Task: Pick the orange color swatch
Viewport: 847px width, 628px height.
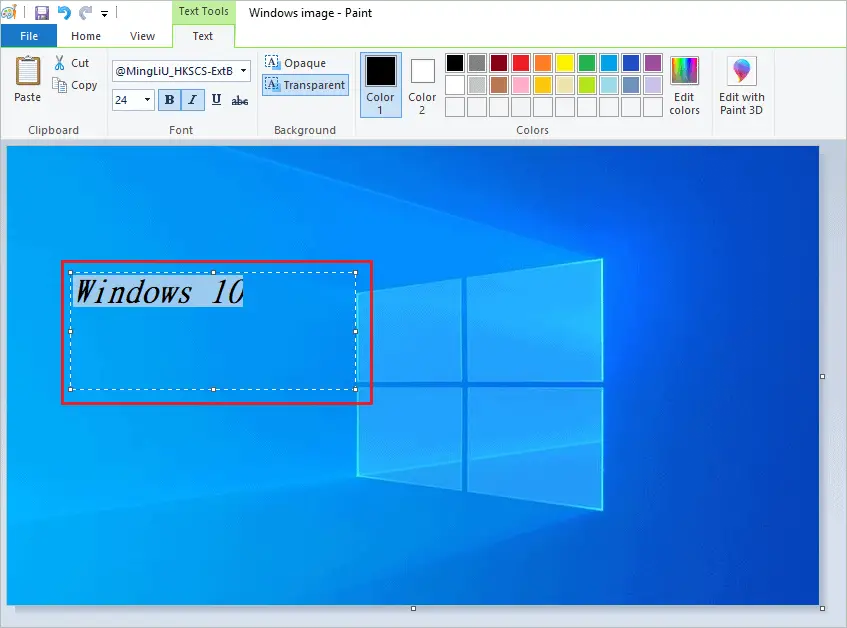Action: click(543, 63)
